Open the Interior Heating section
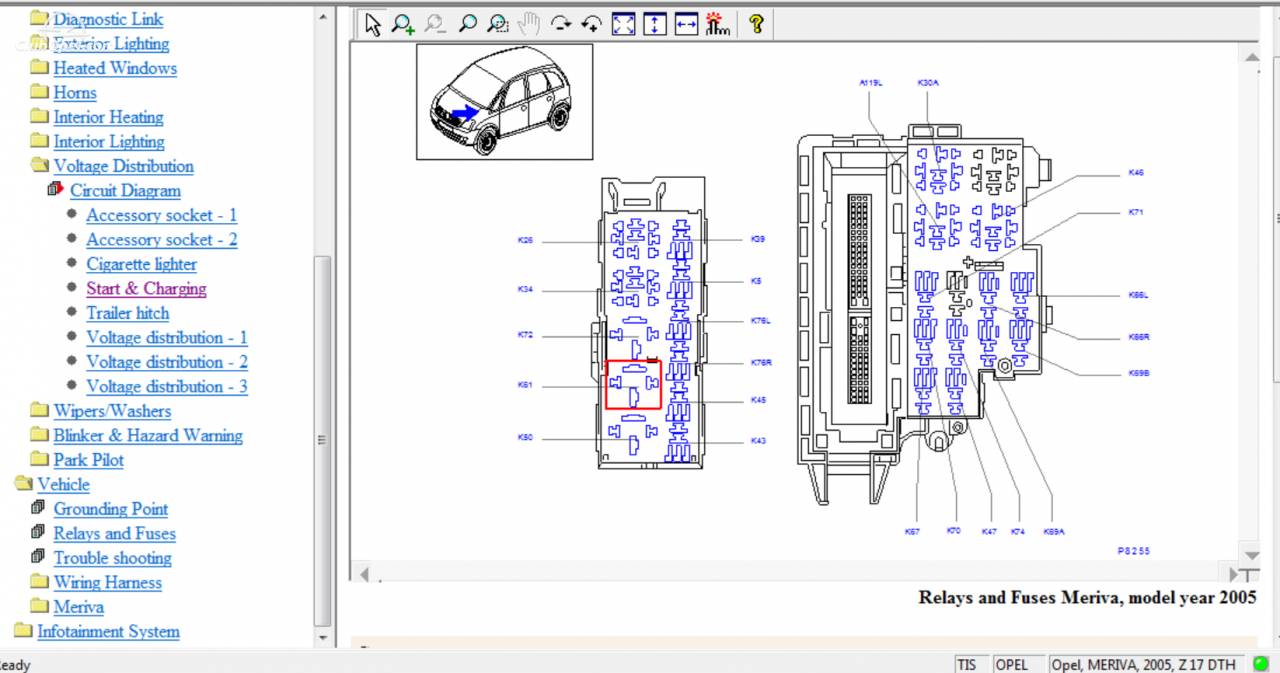The height and width of the screenshot is (673, 1280). tap(108, 117)
